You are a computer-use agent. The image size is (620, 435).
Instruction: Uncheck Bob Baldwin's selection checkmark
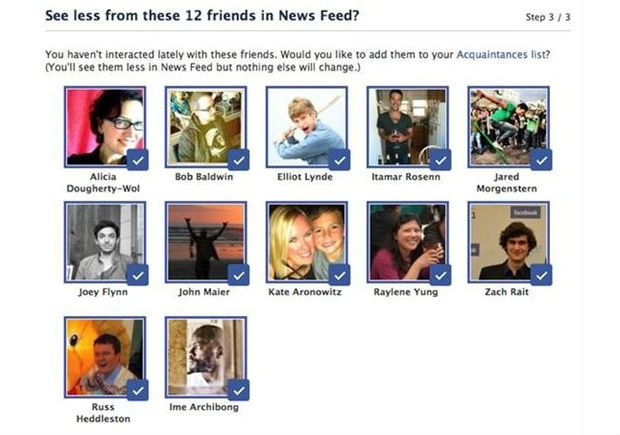[x=238, y=160]
